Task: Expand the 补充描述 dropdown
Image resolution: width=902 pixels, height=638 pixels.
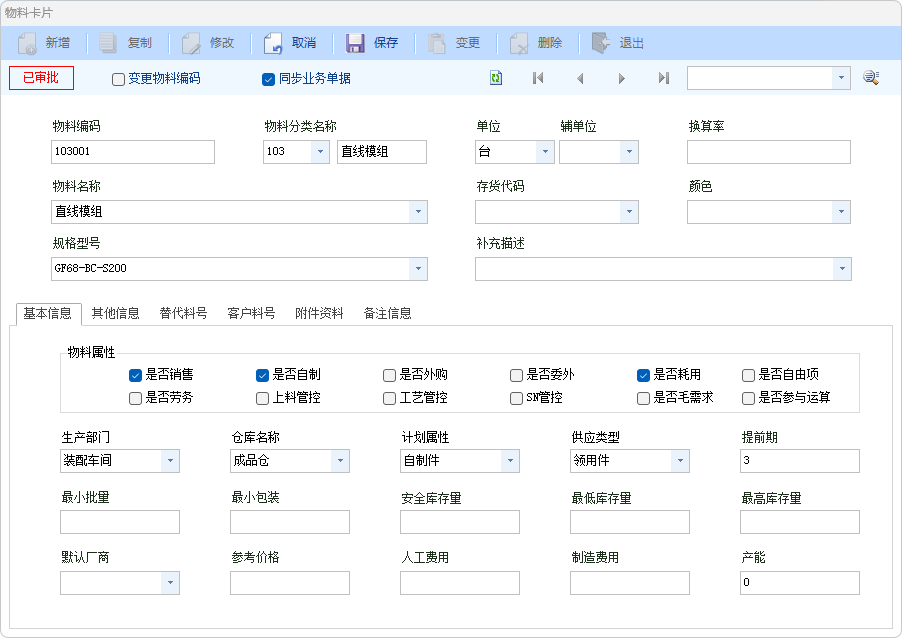Action: 842,269
